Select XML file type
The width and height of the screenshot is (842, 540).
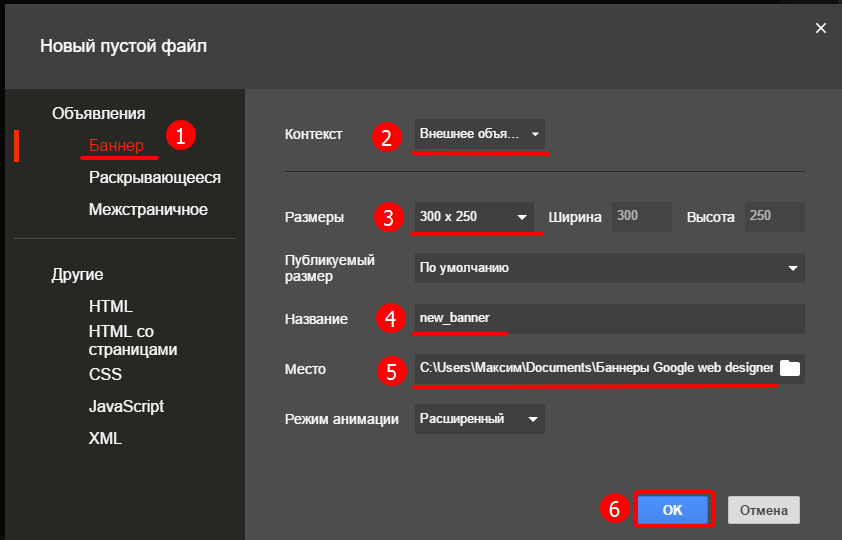pos(106,438)
